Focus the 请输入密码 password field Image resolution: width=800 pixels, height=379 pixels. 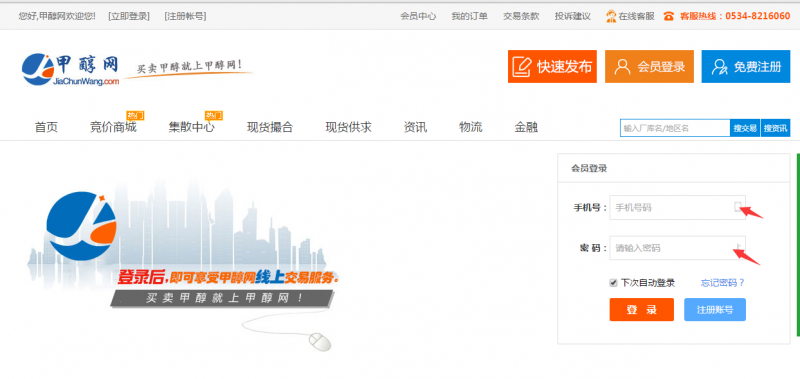[678, 248]
